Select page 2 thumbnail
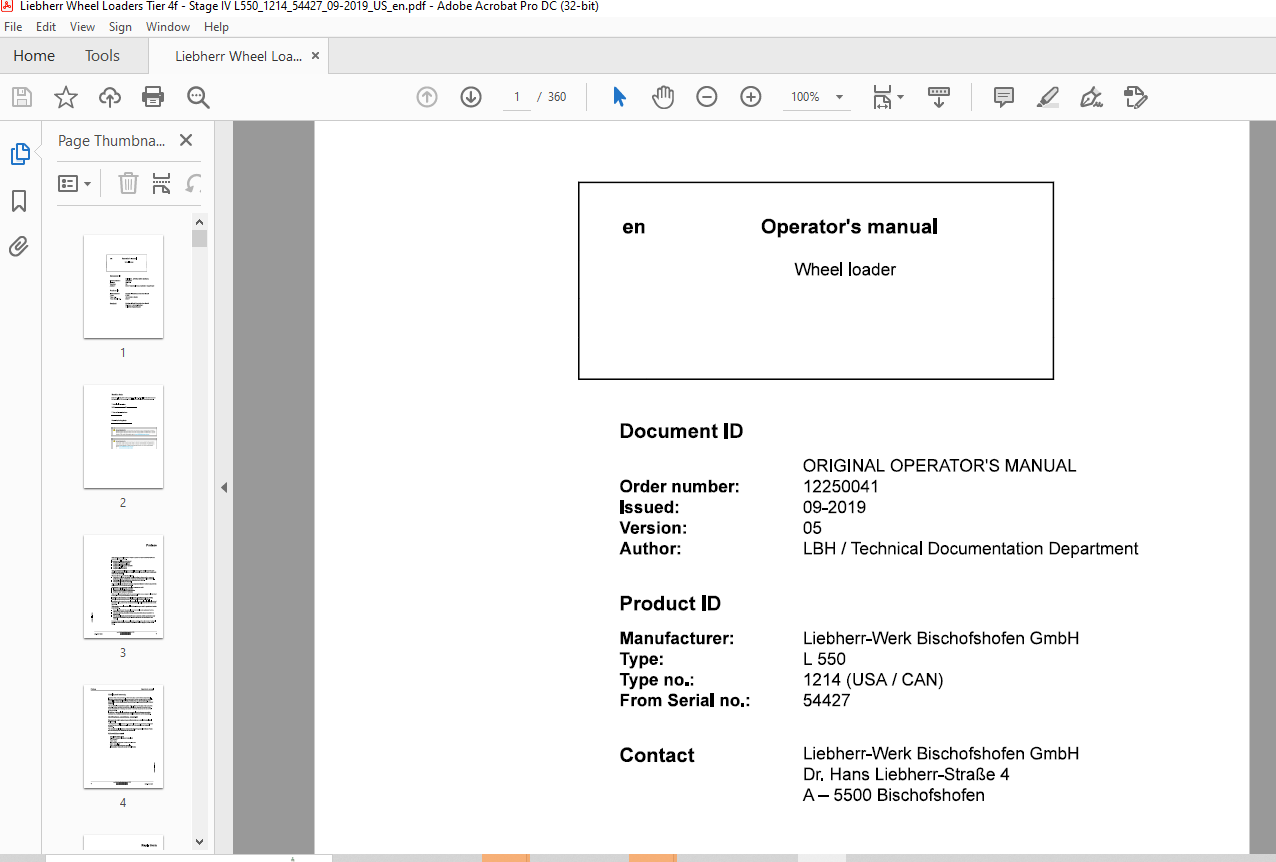The image size is (1276, 862). (123, 437)
